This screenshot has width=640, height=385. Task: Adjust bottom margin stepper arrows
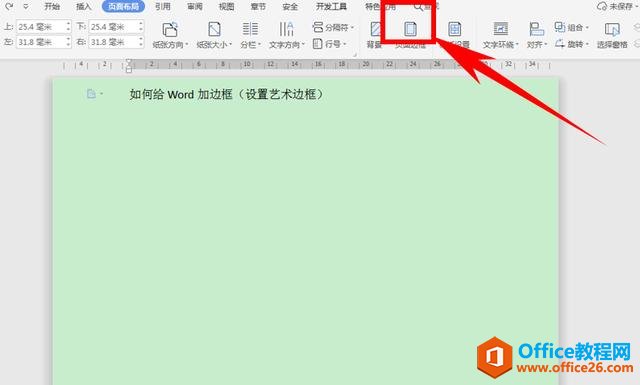[x=141, y=27]
